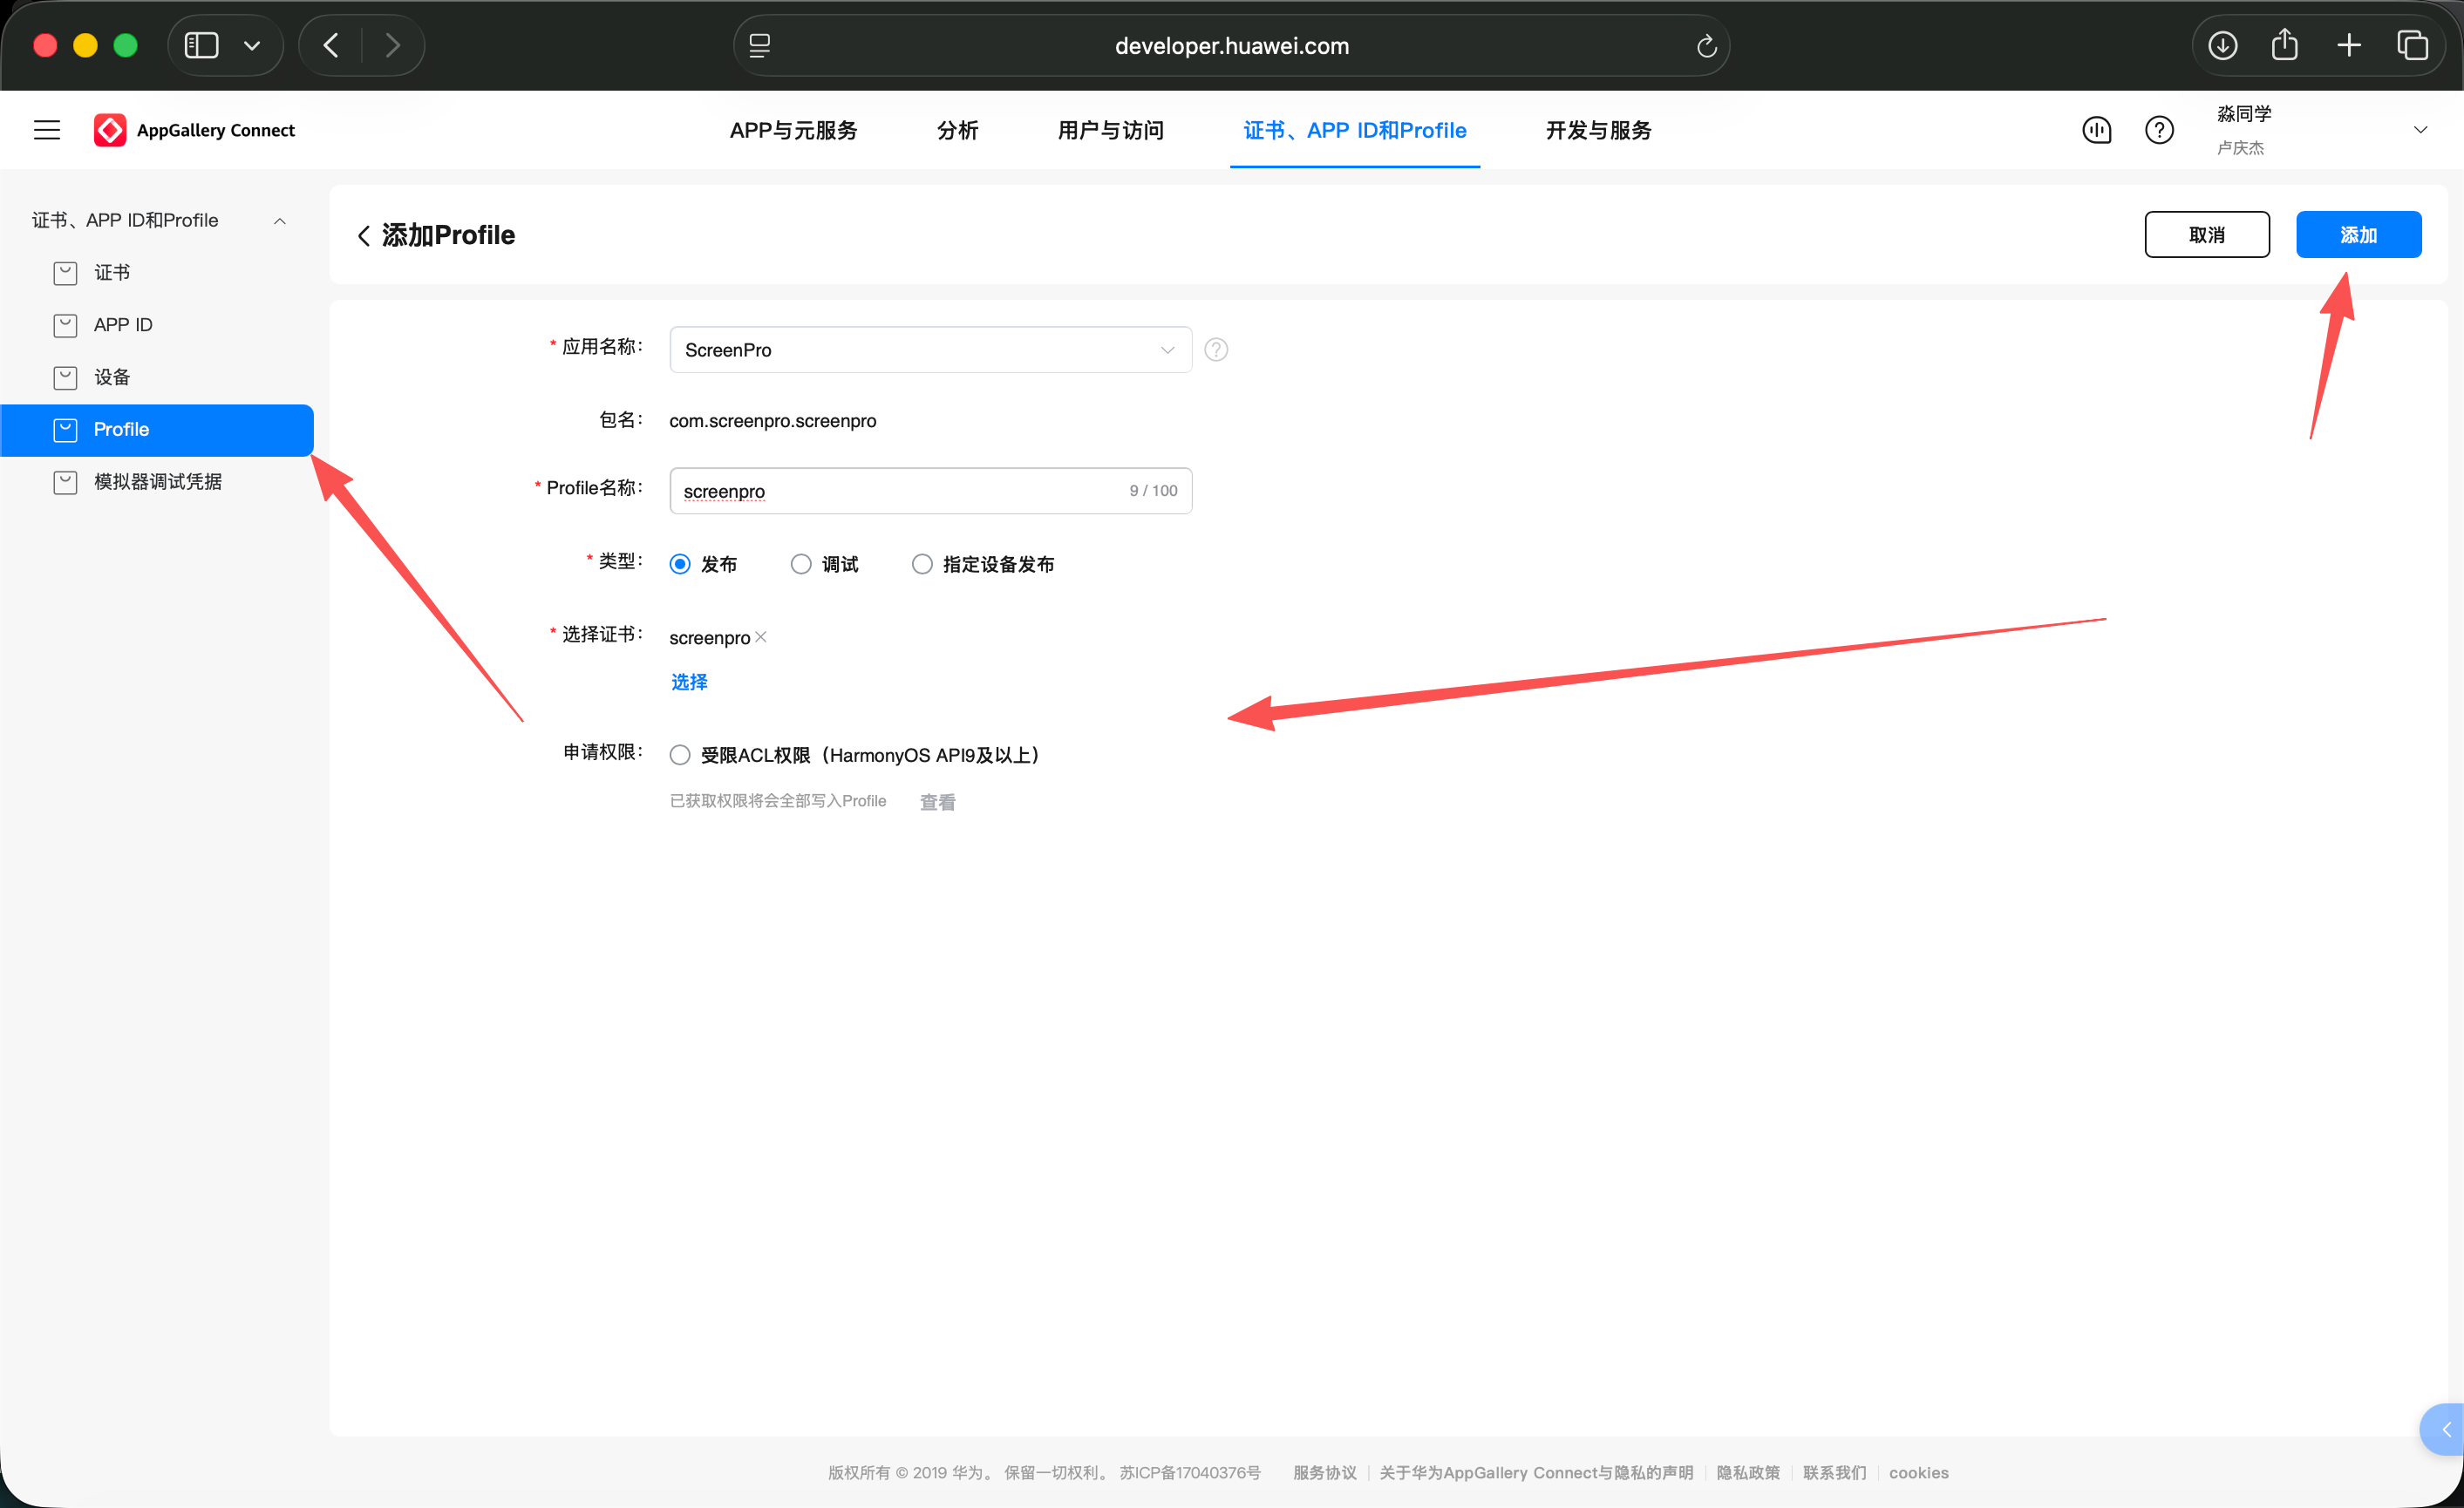Switch to 开发与服务 tab
The height and width of the screenshot is (1508, 2464).
point(1599,130)
